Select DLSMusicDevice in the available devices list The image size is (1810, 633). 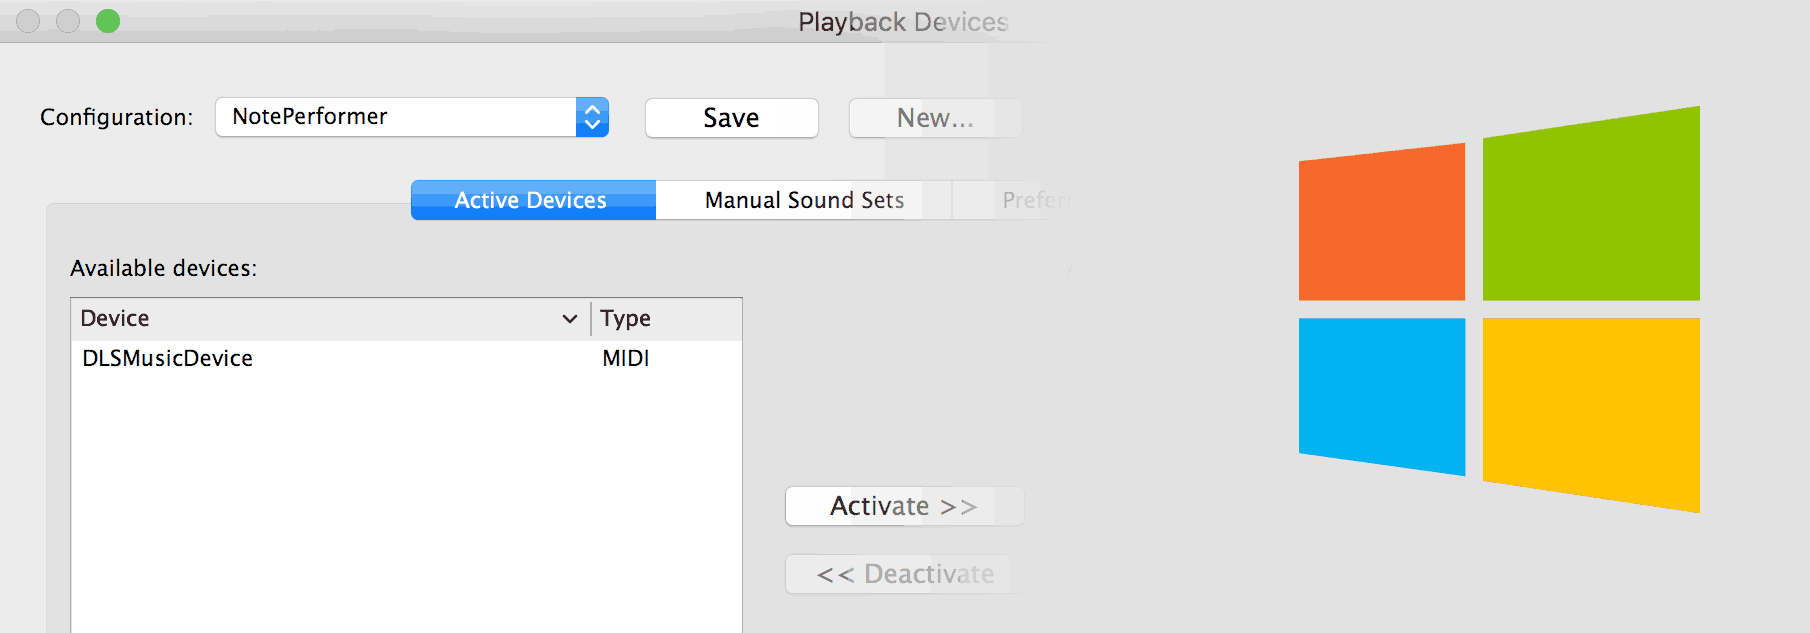tap(406, 358)
